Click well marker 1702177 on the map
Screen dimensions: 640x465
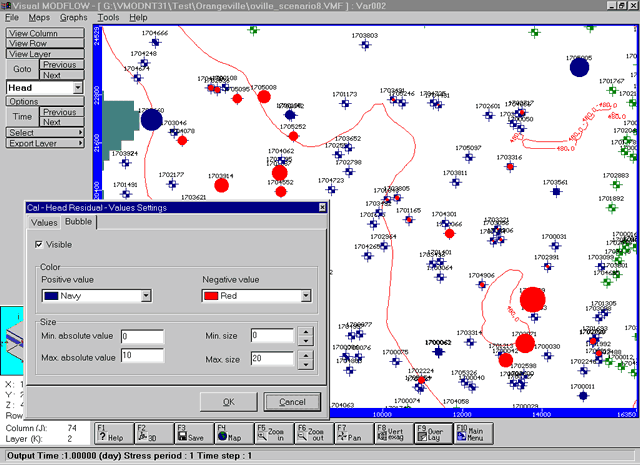click(x=172, y=184)
